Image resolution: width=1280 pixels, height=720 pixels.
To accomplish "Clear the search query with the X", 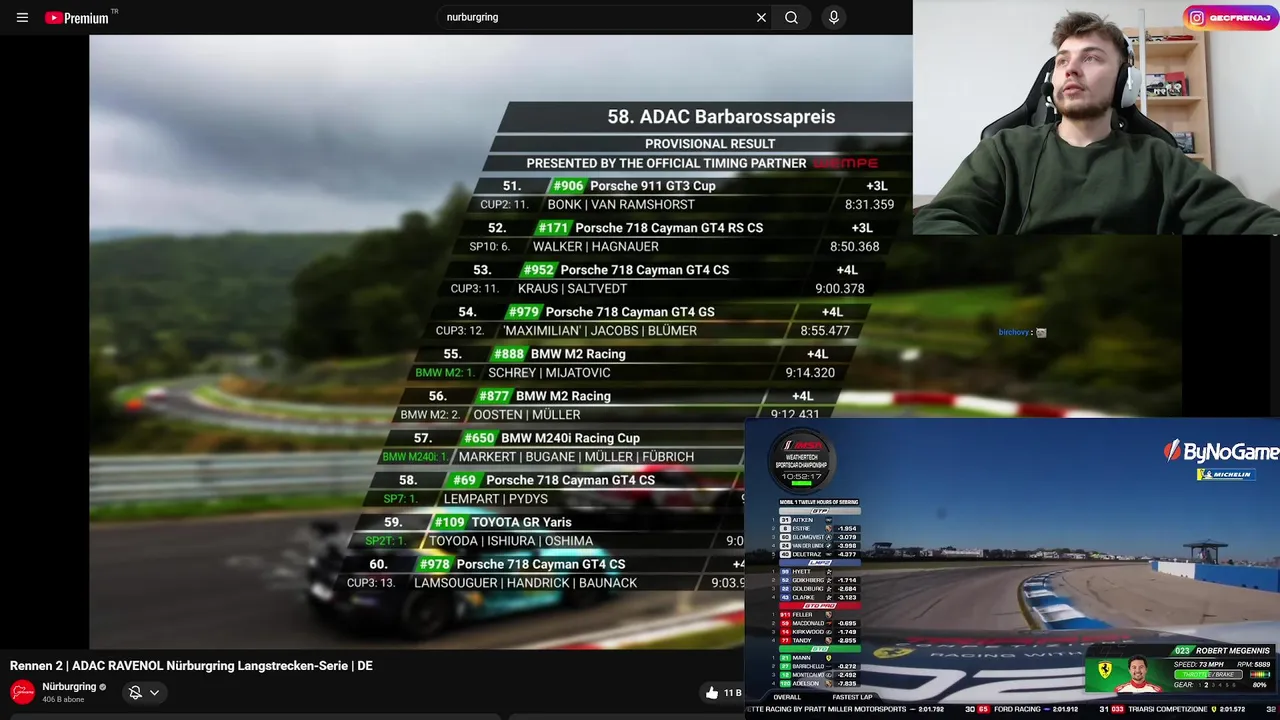I will [761, 17].
